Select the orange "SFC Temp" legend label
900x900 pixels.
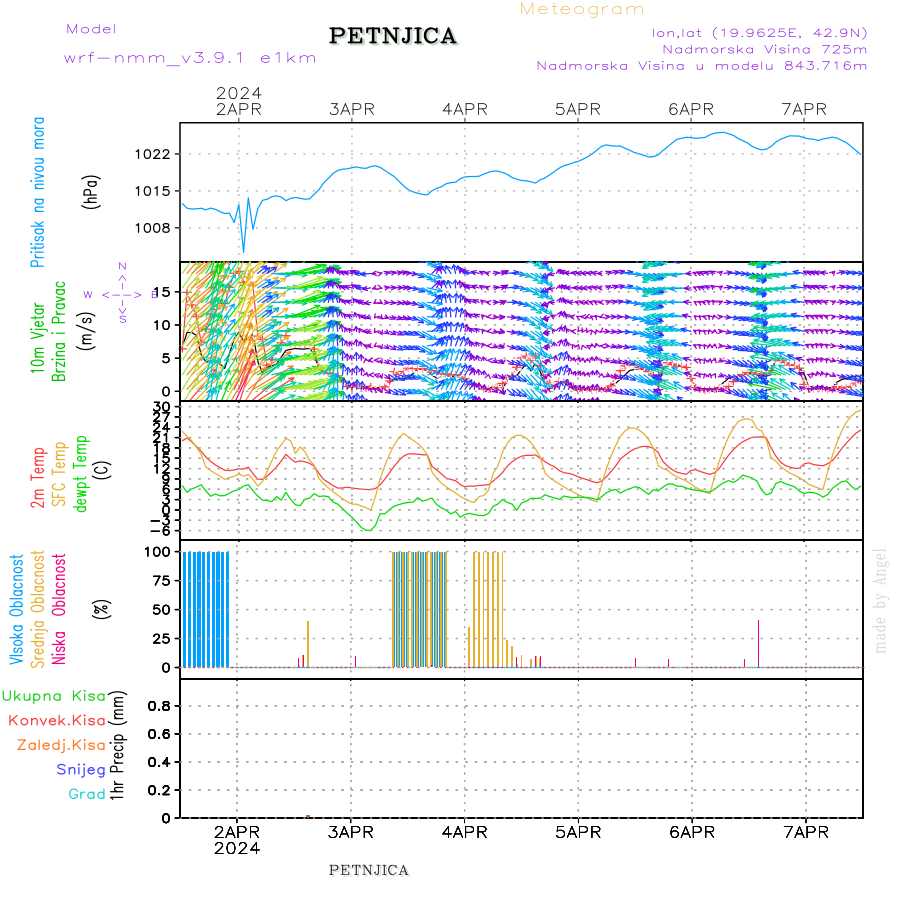pos(59,474)
